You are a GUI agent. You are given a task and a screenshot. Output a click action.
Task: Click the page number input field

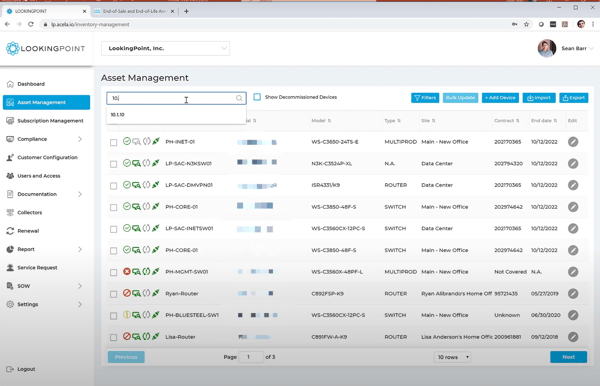(x=251, y=357)
